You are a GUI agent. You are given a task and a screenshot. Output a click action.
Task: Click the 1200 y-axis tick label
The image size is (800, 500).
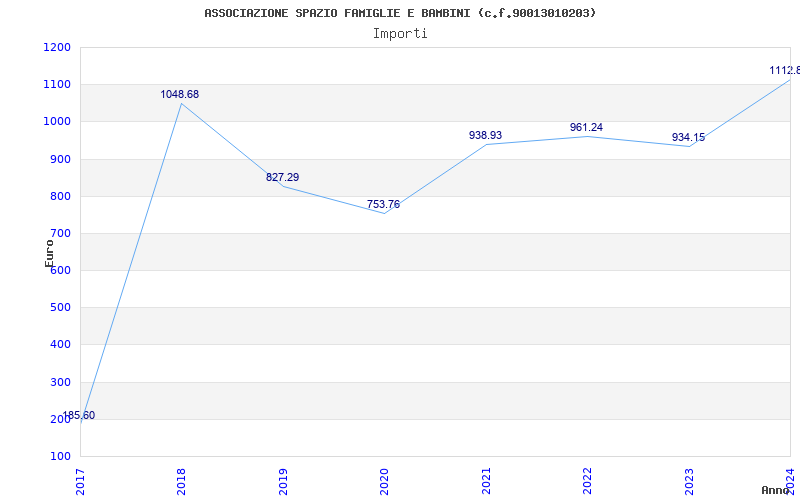(57, 47)
